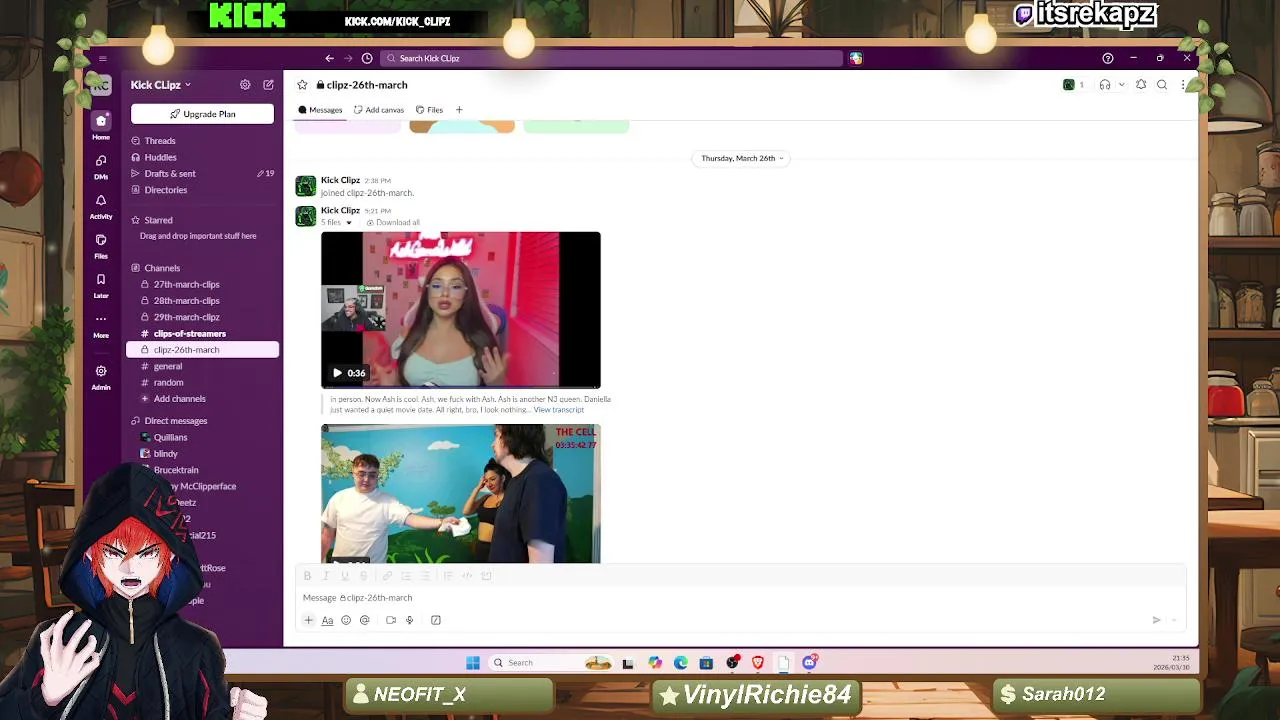1280x720 pixels.
Task: Click View transcript link
Action: pos(559,410)
